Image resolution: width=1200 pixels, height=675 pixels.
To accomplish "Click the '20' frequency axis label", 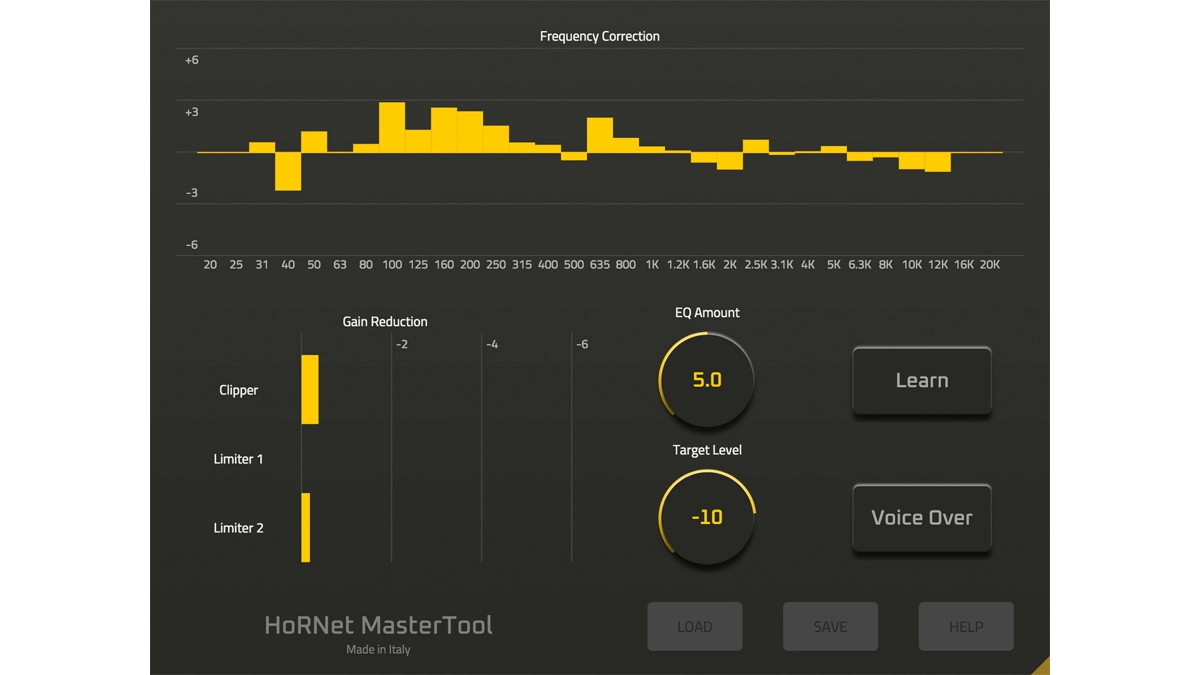I will pyautogui.click(x=210, y=265).
